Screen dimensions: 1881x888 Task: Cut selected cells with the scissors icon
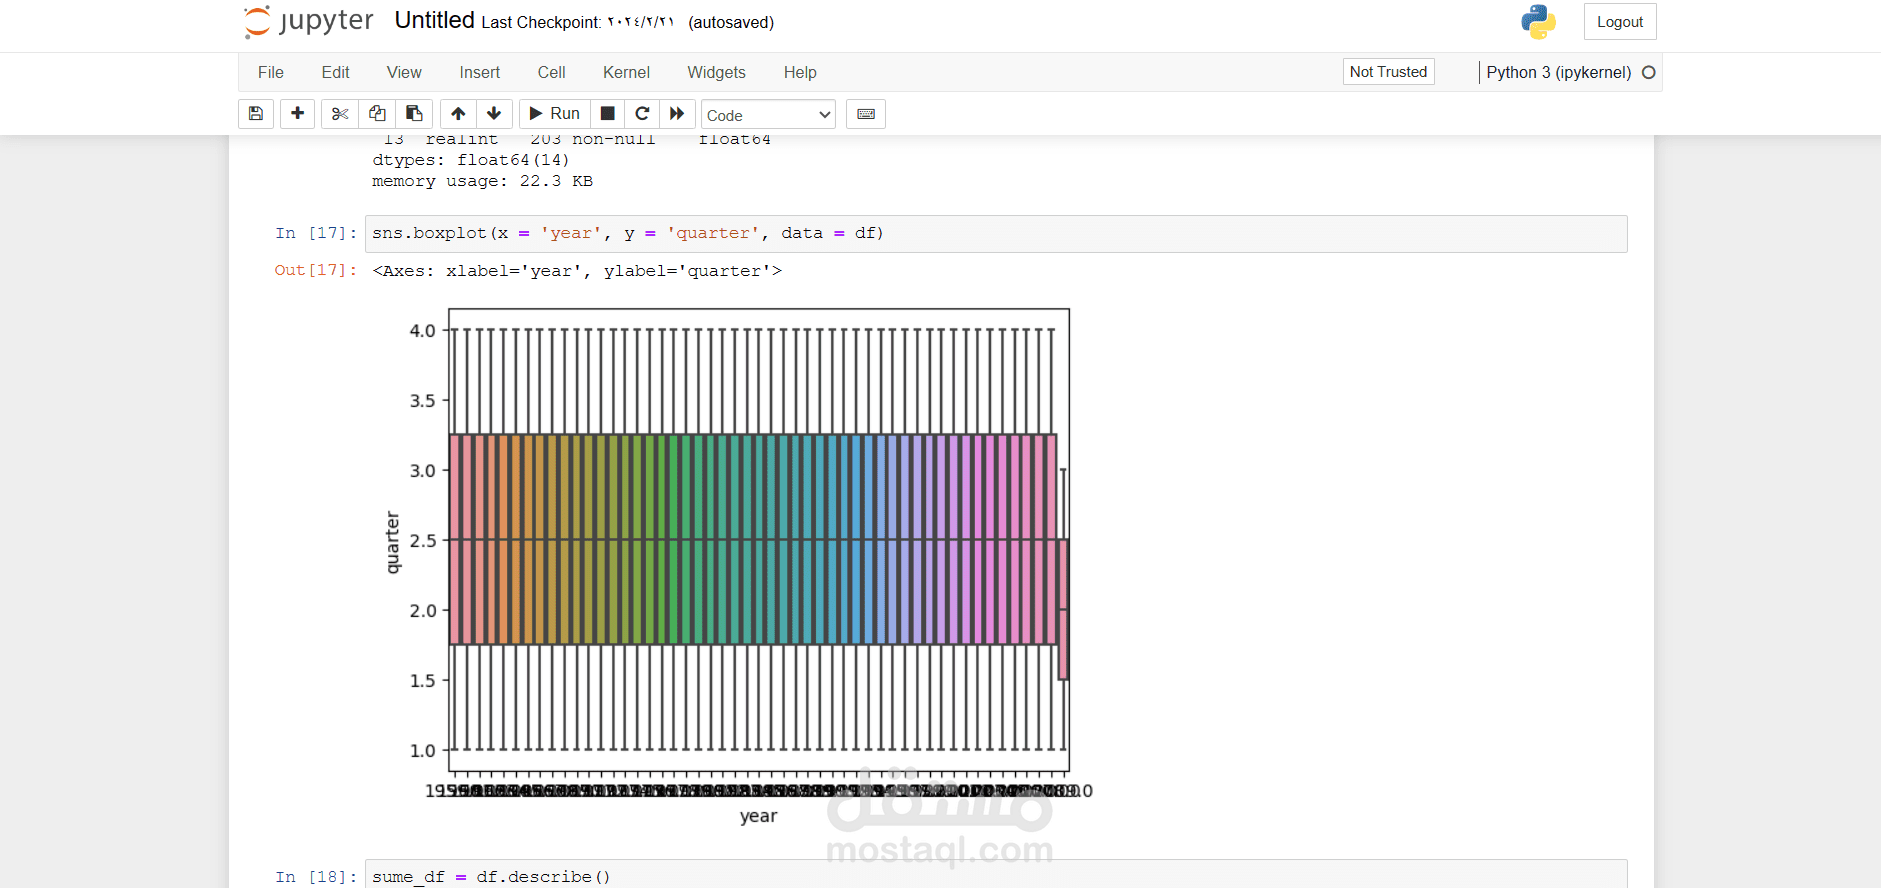340,114
